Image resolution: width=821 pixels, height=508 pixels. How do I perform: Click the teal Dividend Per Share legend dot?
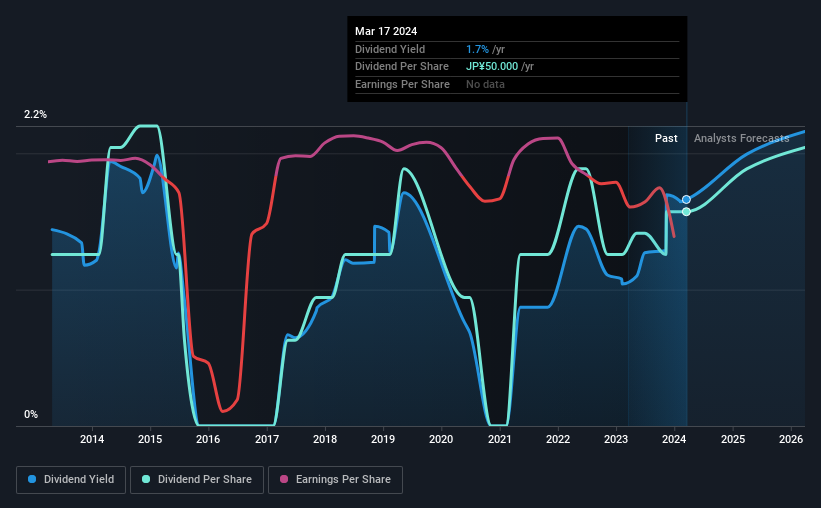coord(146,479)
